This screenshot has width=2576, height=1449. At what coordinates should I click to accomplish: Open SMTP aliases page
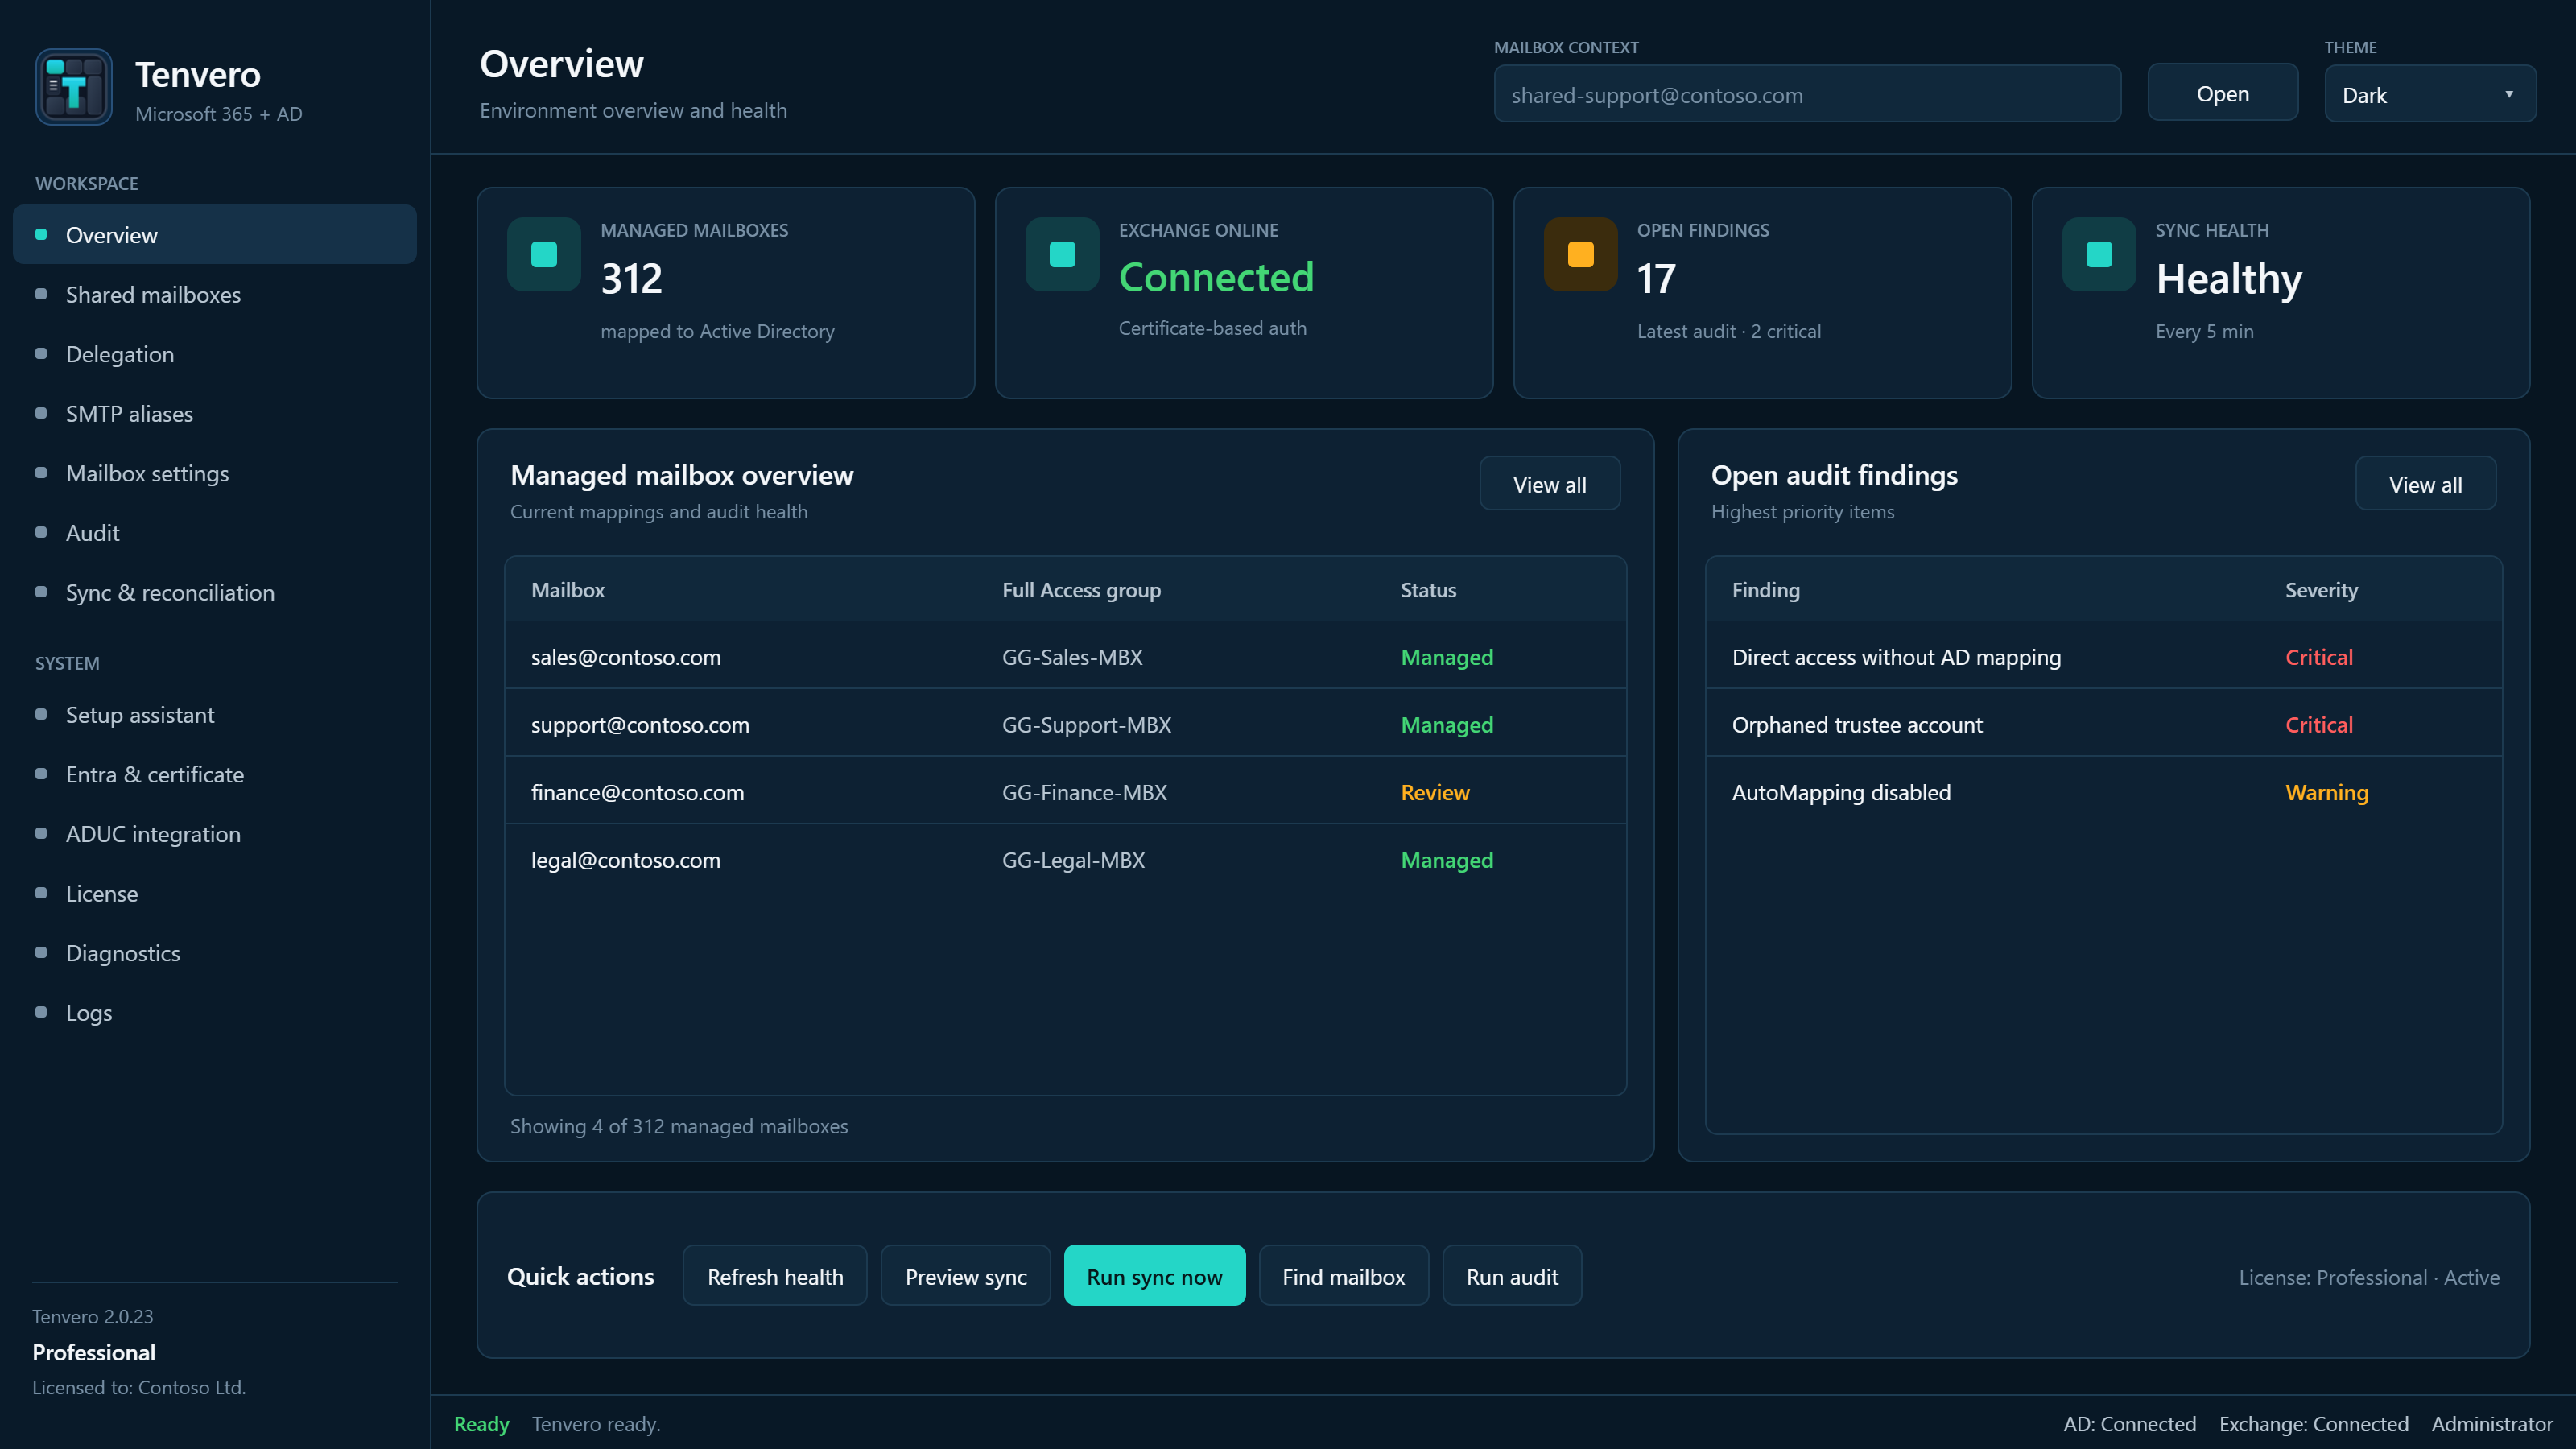pyautogui.click(x=215, y=413)
